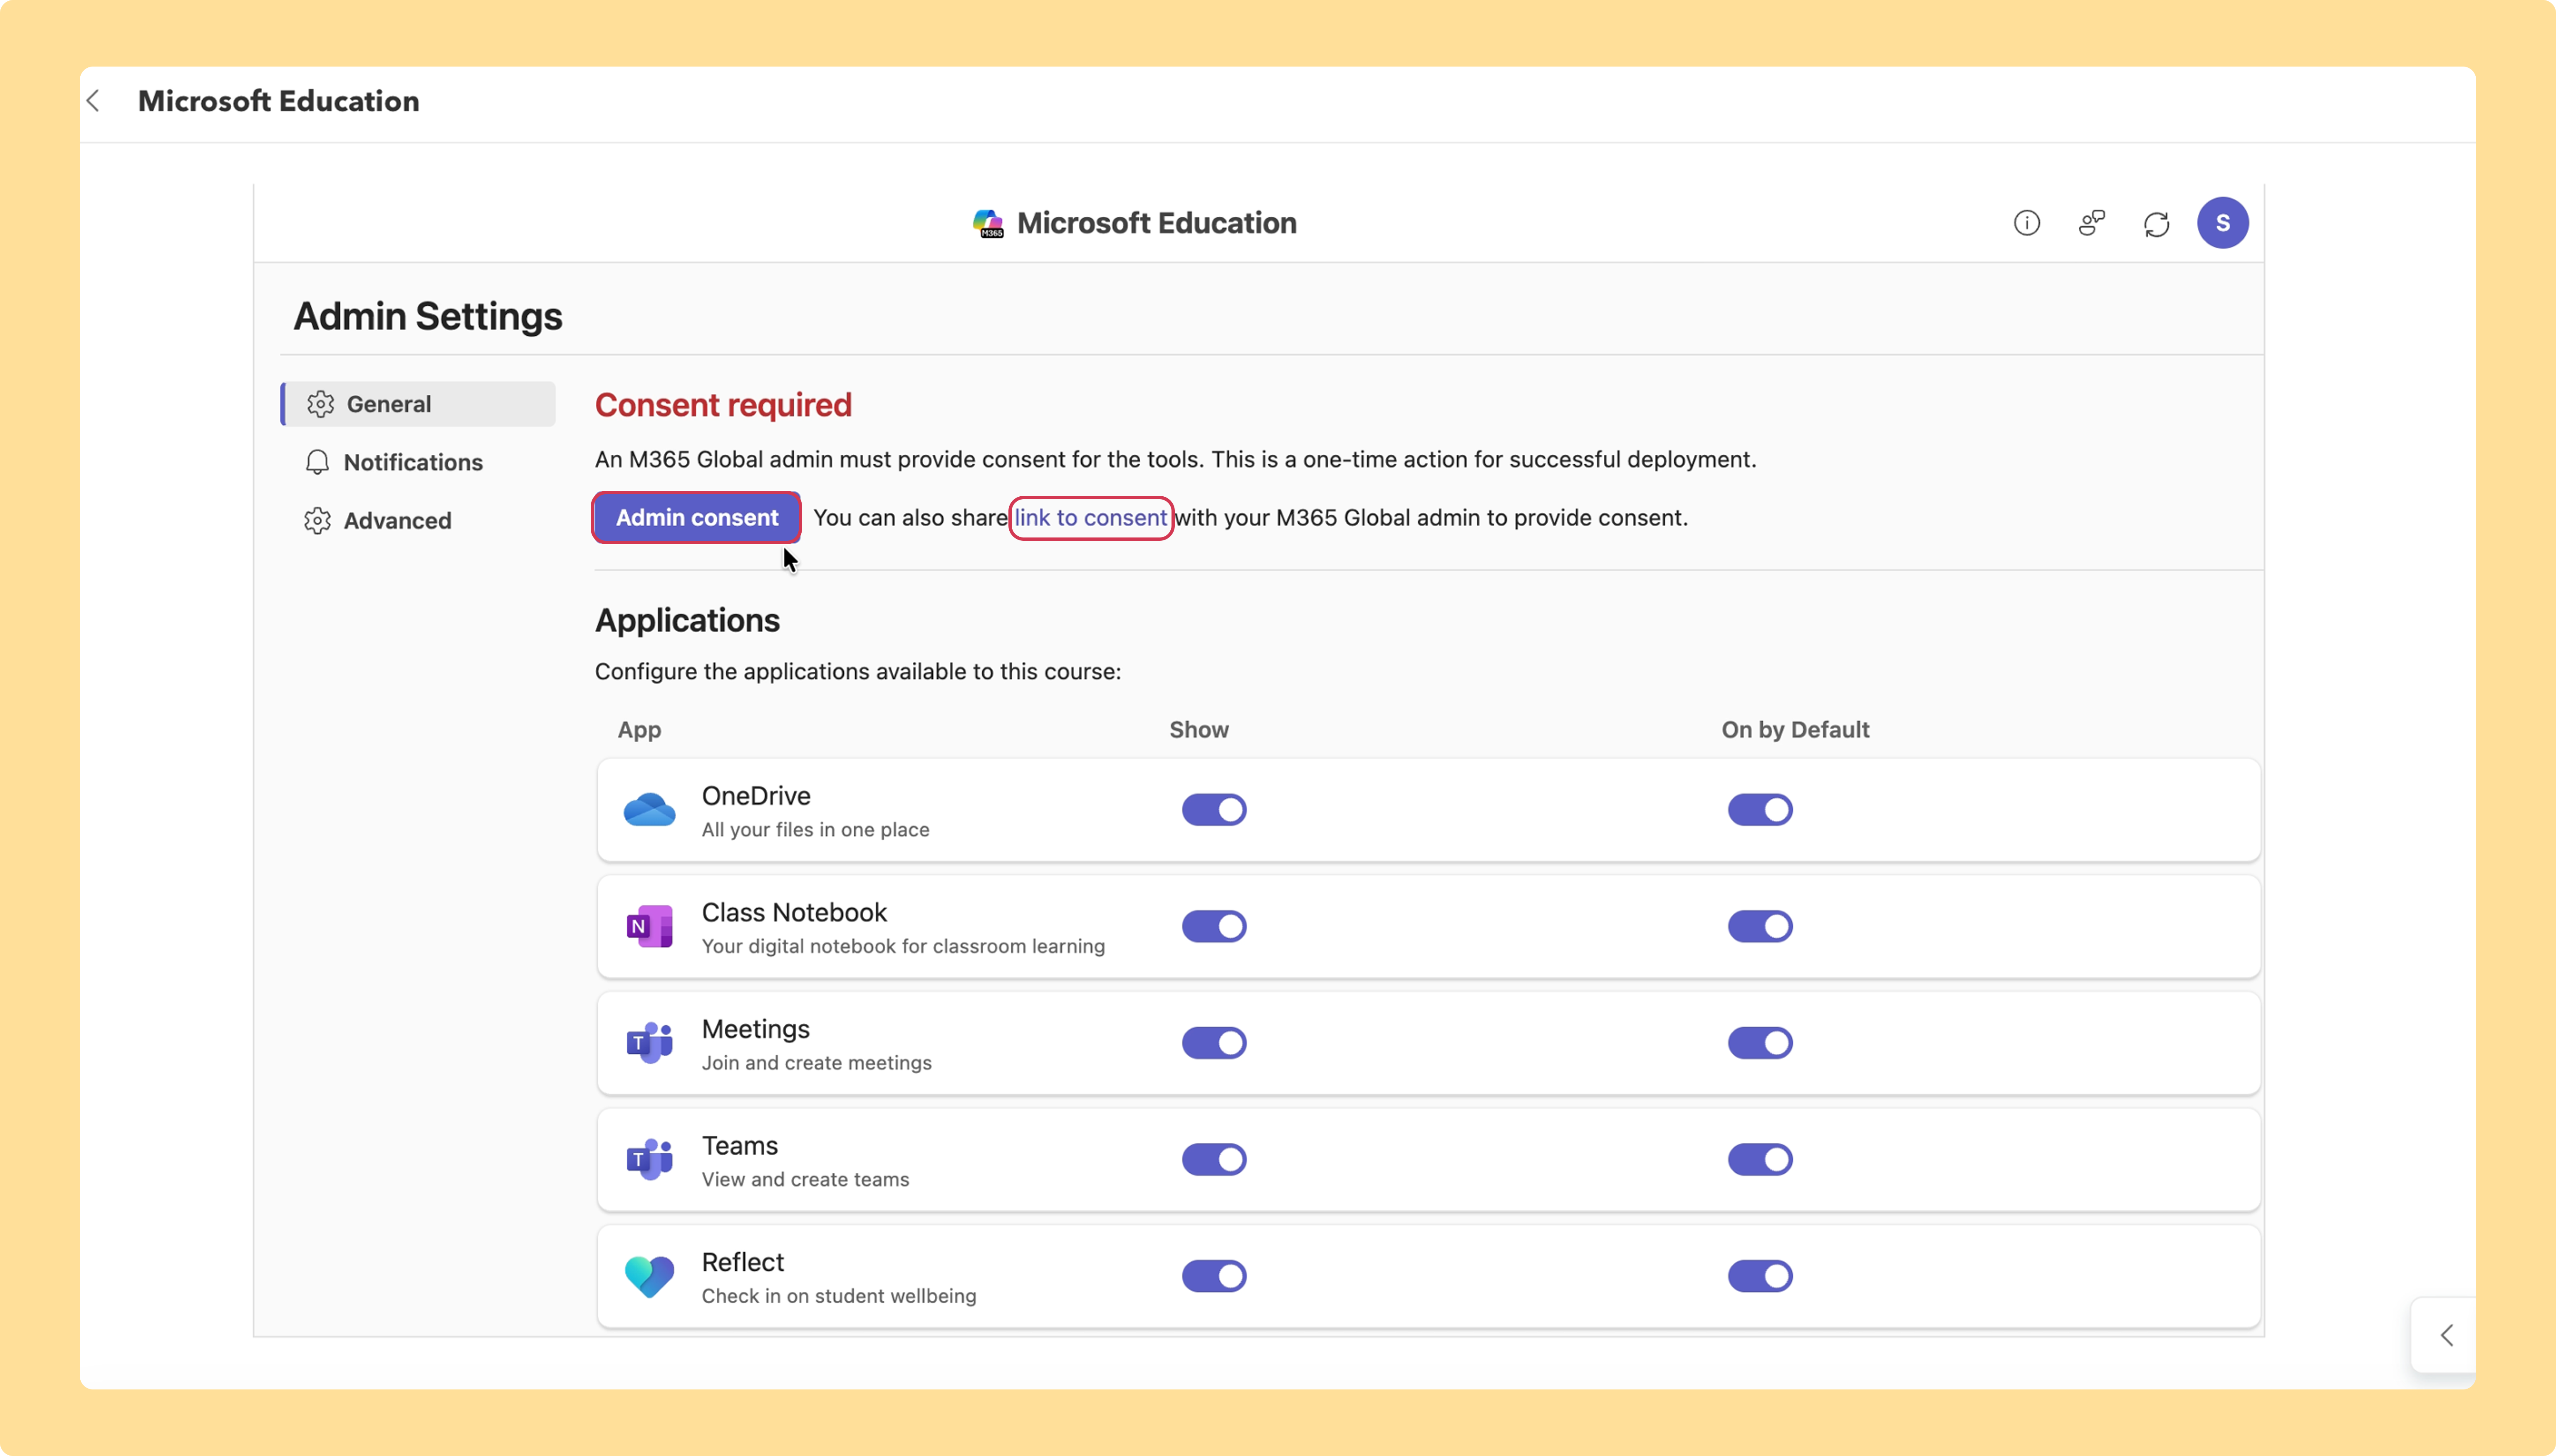Disable Teams Show switch

(1214, 1160)
